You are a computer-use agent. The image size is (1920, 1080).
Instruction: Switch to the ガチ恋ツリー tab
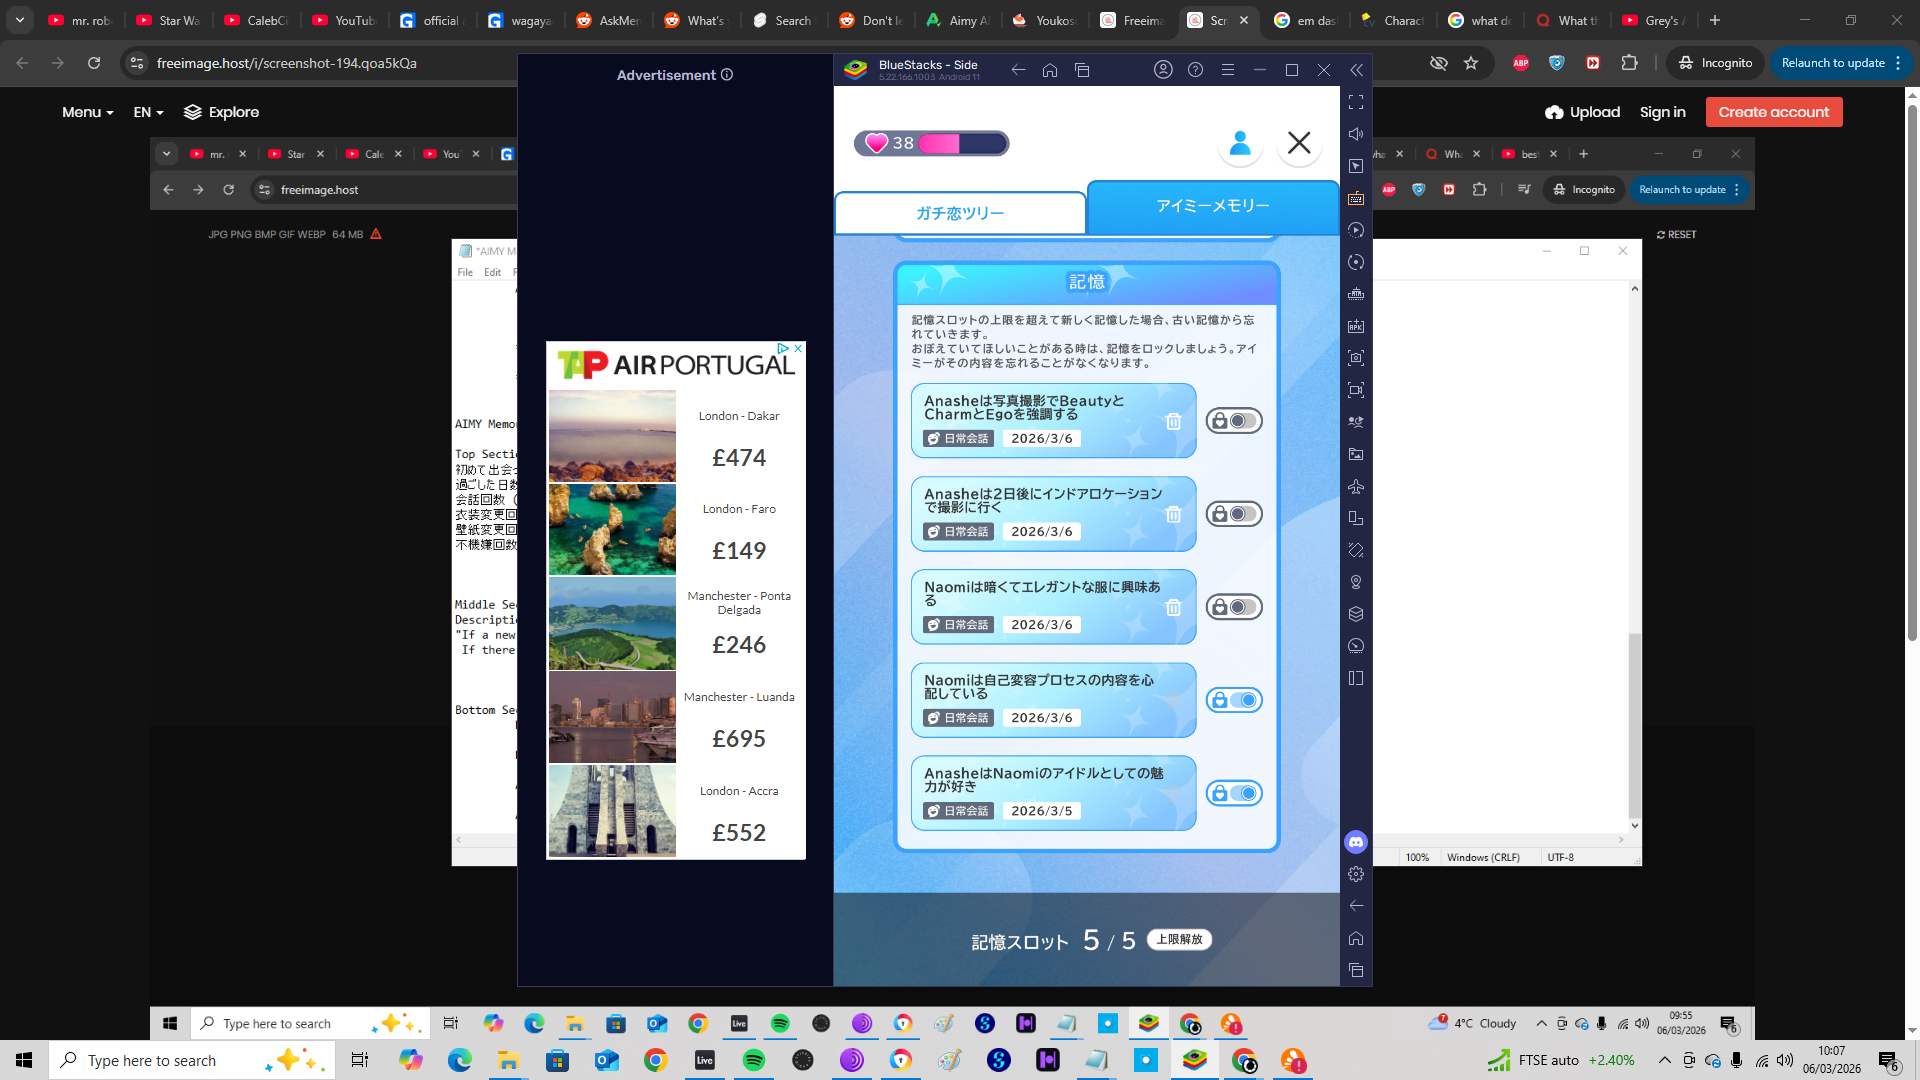[960, 213]
